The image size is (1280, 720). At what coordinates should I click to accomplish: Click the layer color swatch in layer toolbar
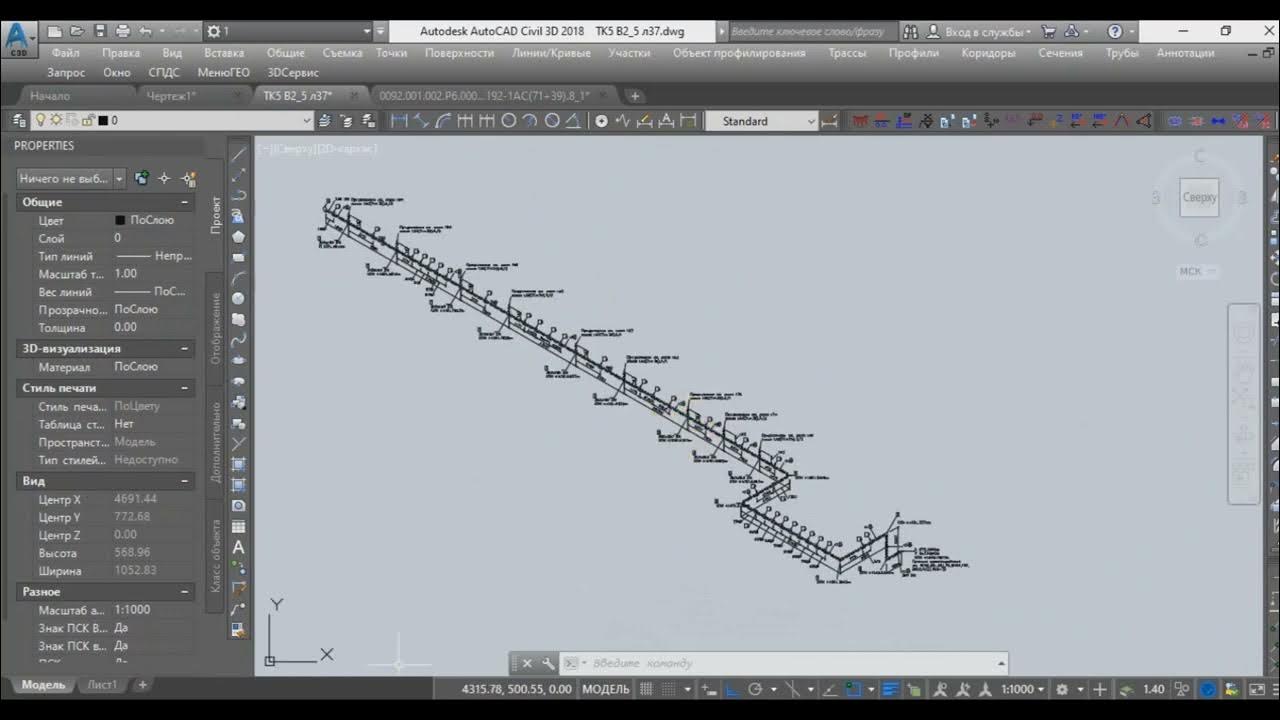pos(101,120)
